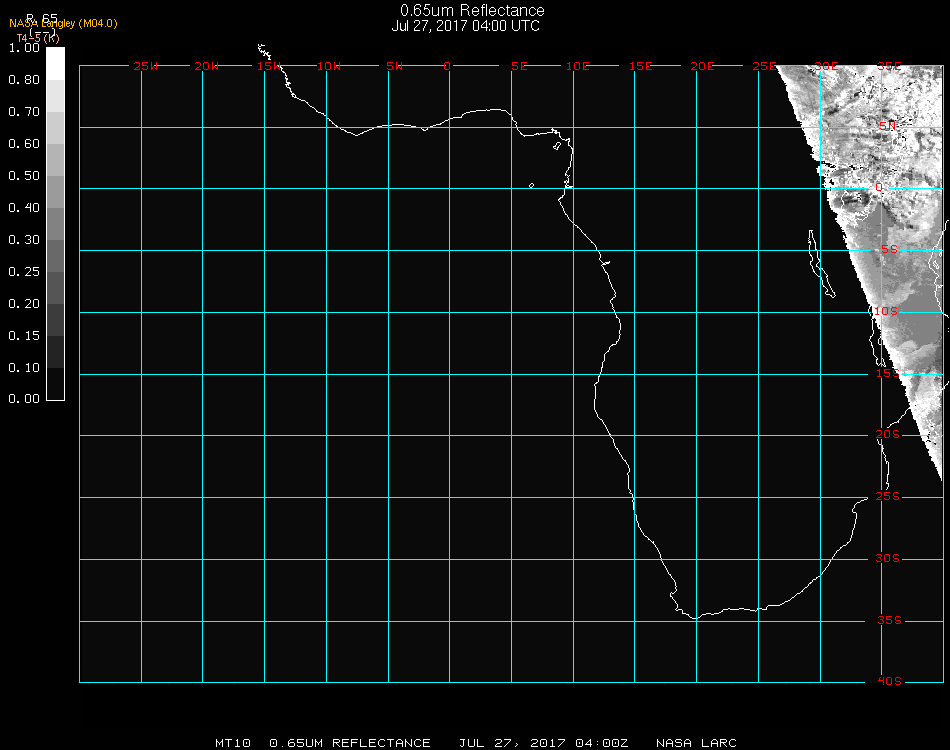Click the 35E longitude label
This screenshot has width=950, height=750.
click(x=889, y=66)
